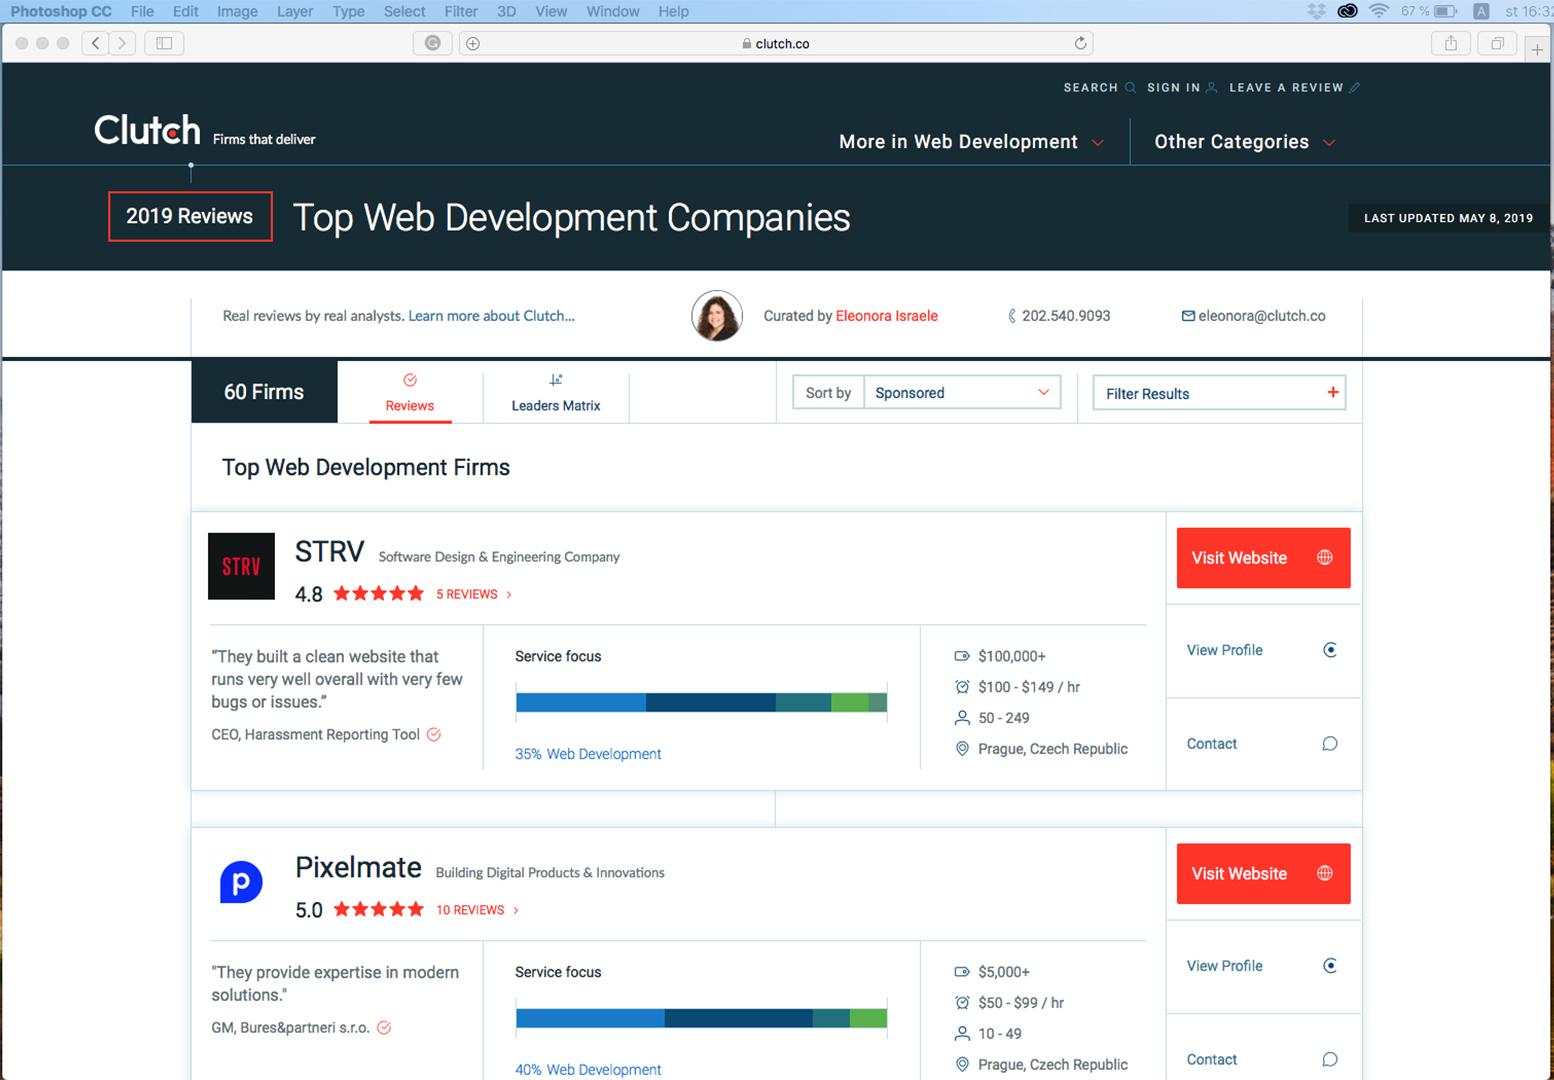Screen dimensions: 1554x1080
Task: Click the 2019 Reviews badge
Action: pos(190,216)
